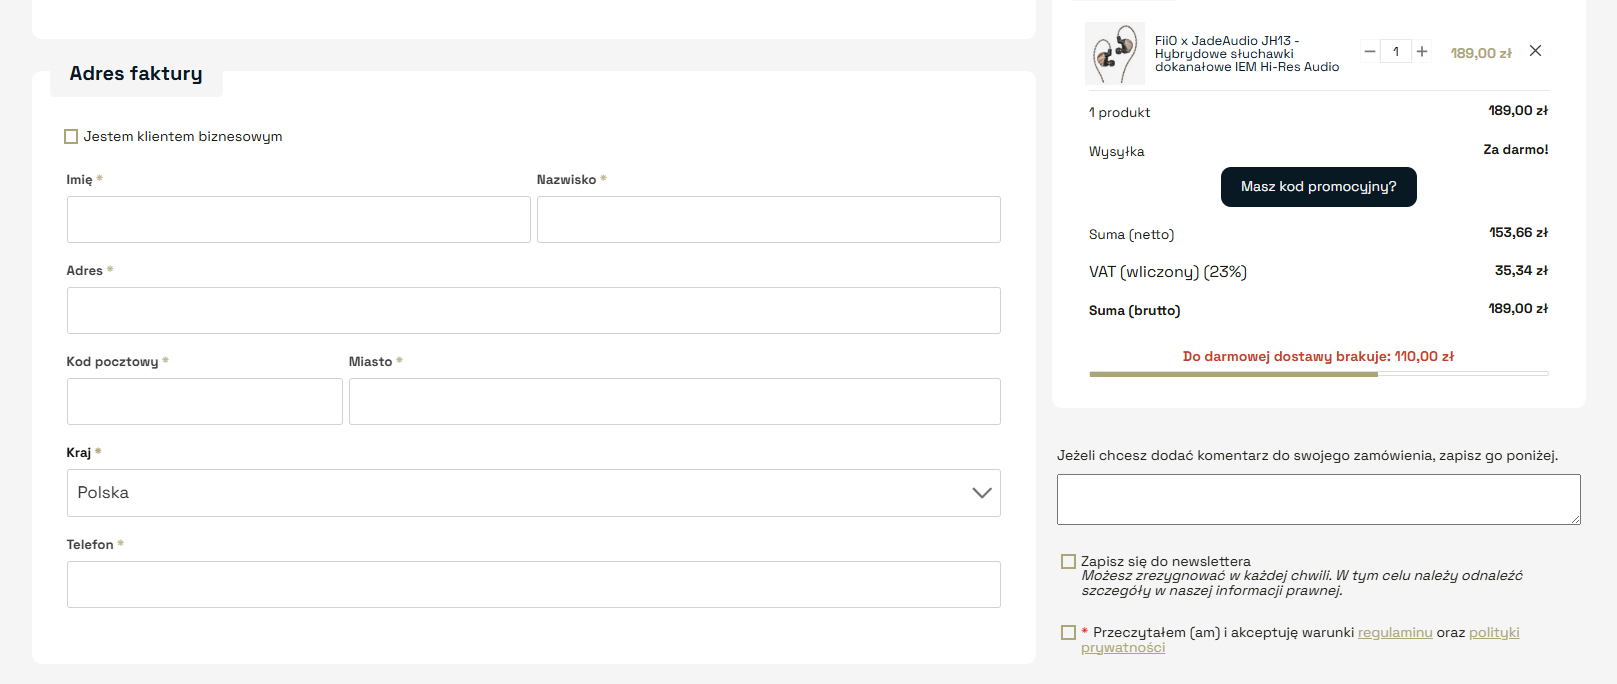Decrease product quantity with minus icon
Viewport: 1617px width, 684px height.
[1370, 51]
